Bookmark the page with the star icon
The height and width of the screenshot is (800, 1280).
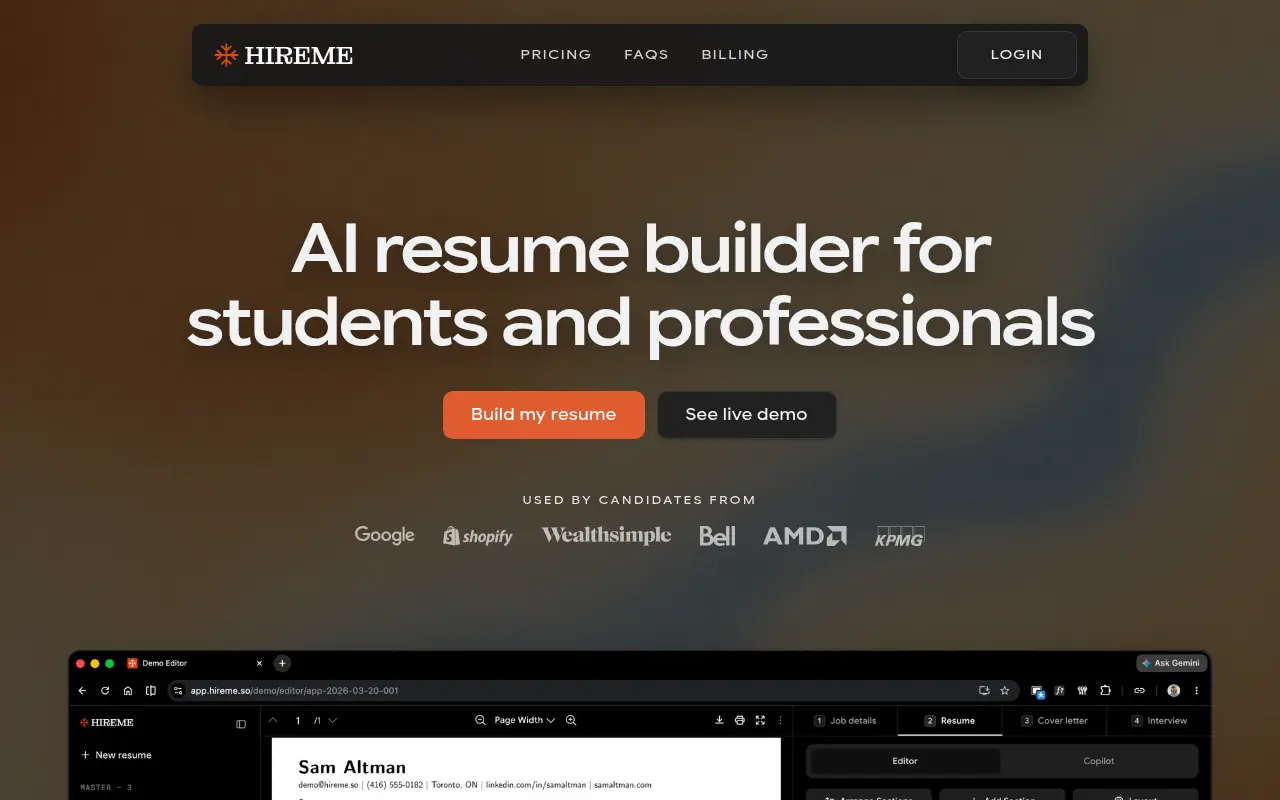pyautogui.click(x=1005, y=690)
